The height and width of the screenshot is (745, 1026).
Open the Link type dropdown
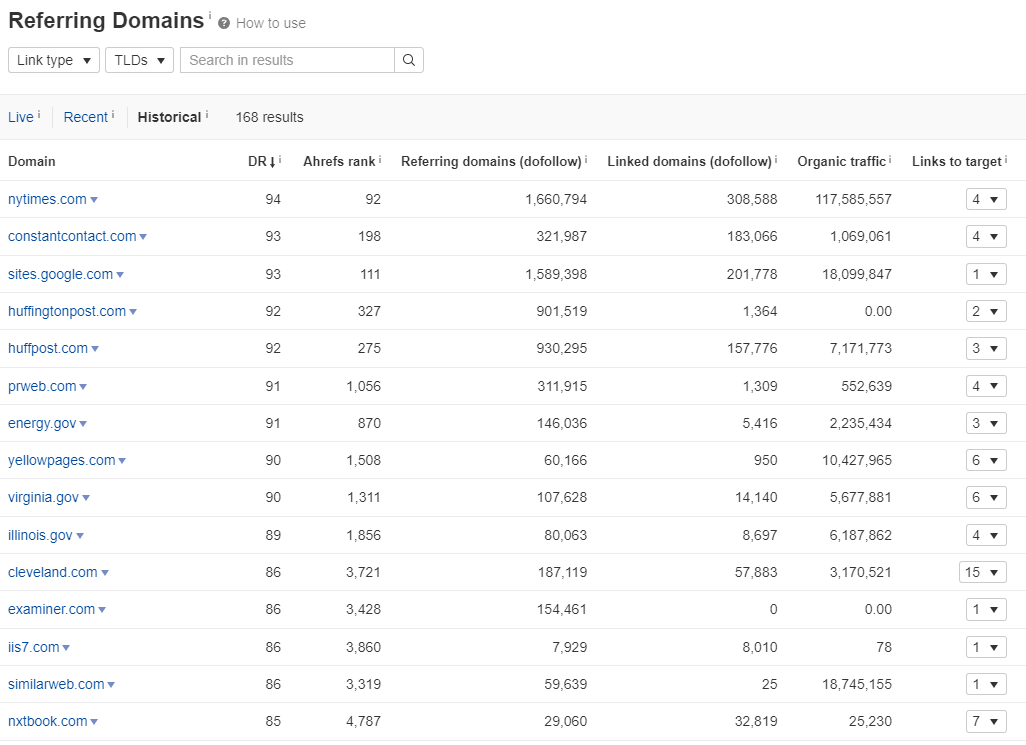coord(54,60)
